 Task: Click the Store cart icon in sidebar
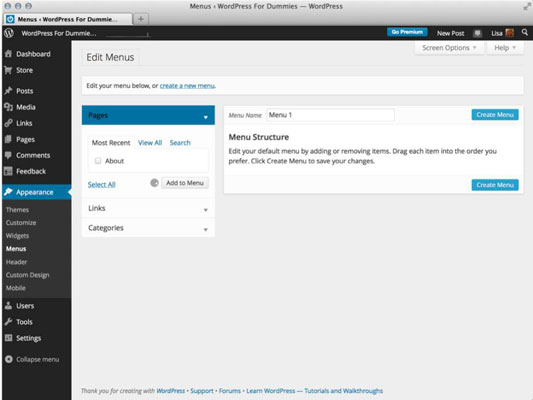coord(8,70)
